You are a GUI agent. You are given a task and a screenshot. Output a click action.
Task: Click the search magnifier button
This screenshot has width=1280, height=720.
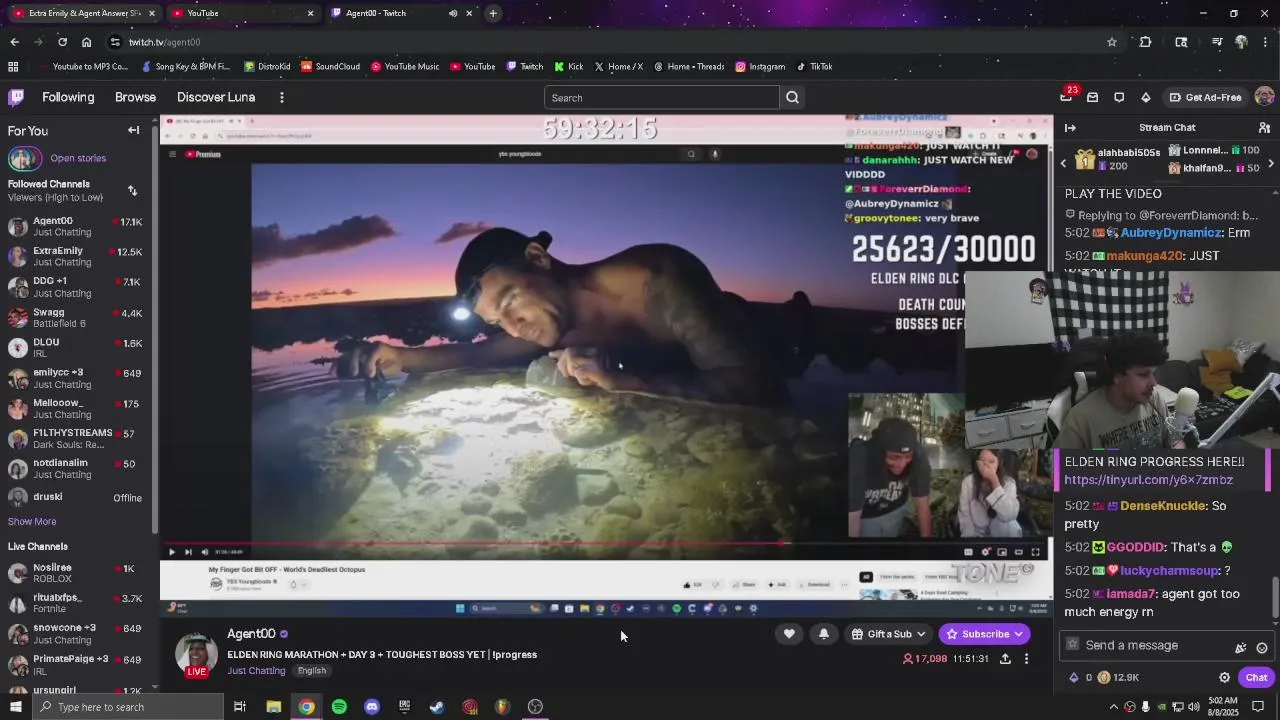(x=792, y=97)
